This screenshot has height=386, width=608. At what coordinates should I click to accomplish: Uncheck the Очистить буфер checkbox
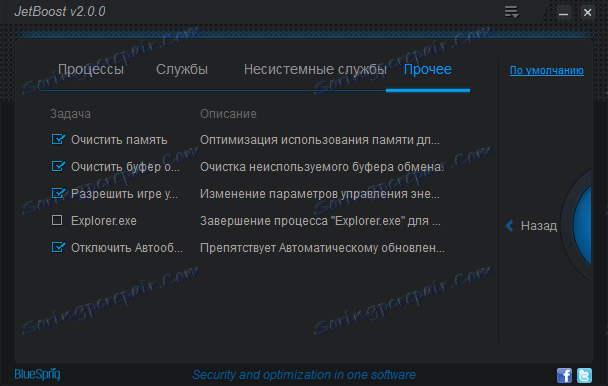(58, 166)
